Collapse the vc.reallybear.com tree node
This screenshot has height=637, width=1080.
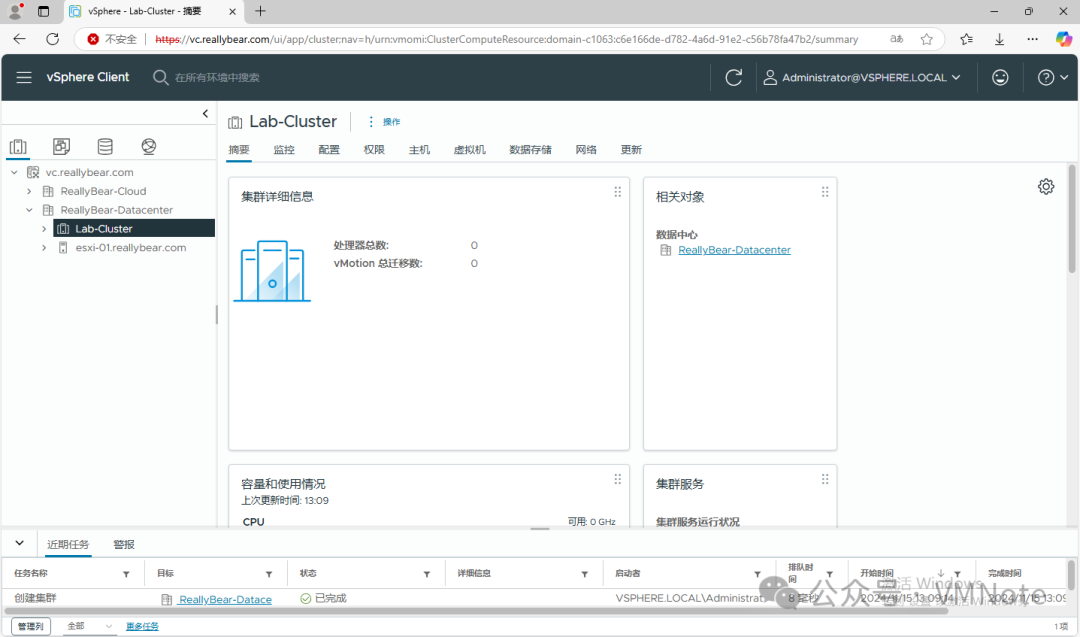point(14,172)
